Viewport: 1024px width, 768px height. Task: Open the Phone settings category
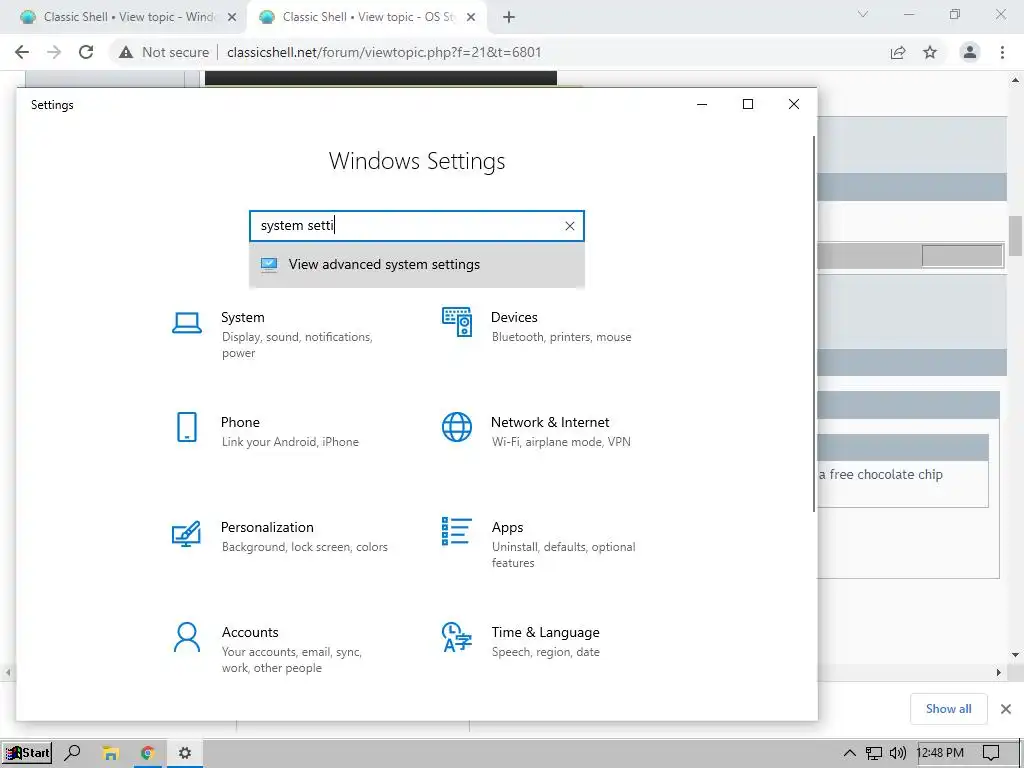point(265,431)
